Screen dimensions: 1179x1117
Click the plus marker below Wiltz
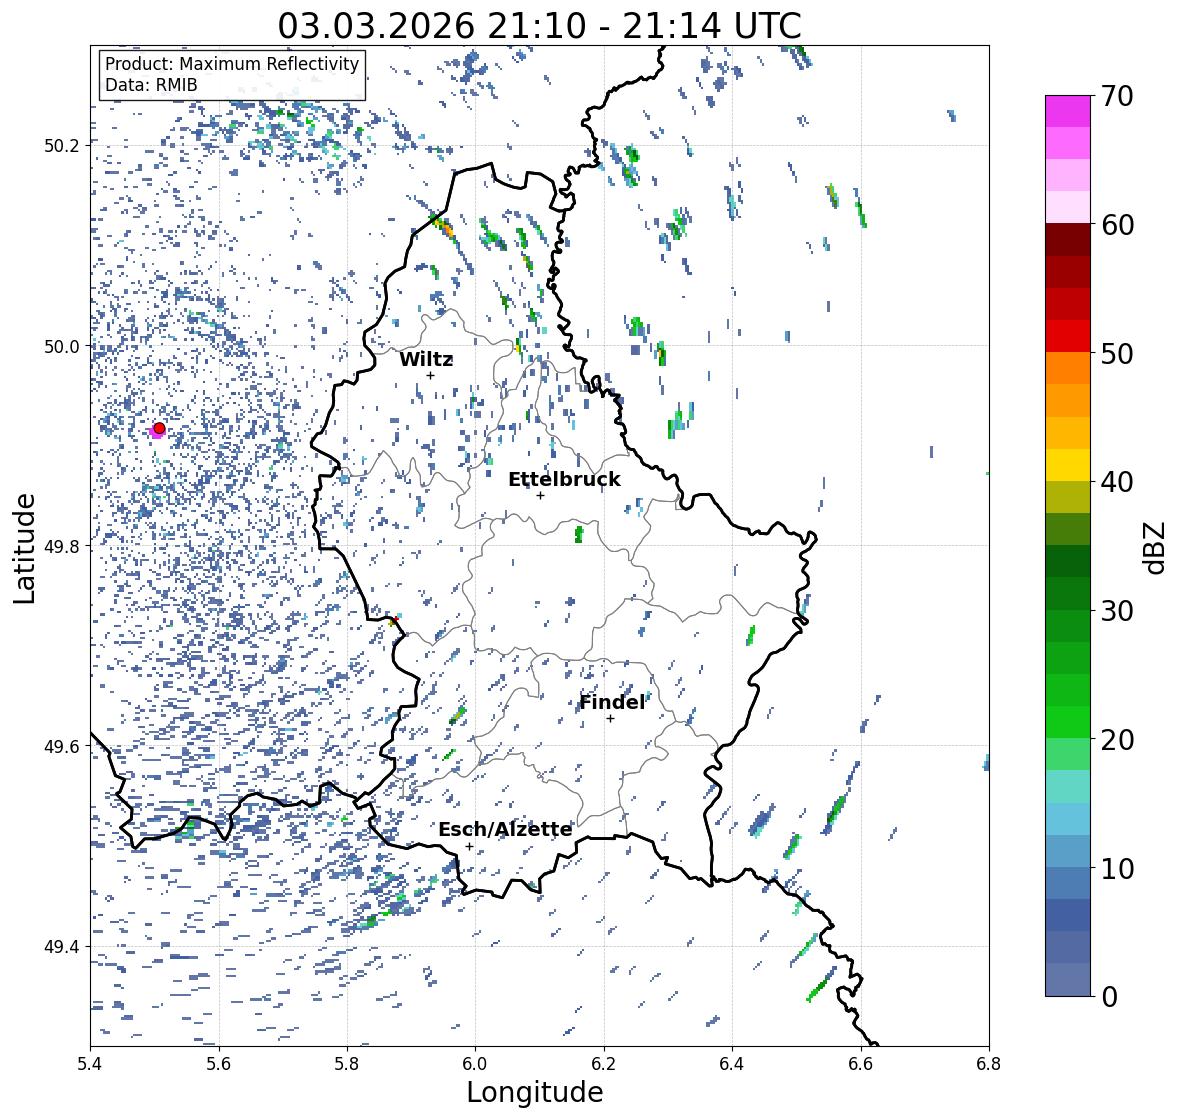(x=431, y=375)
